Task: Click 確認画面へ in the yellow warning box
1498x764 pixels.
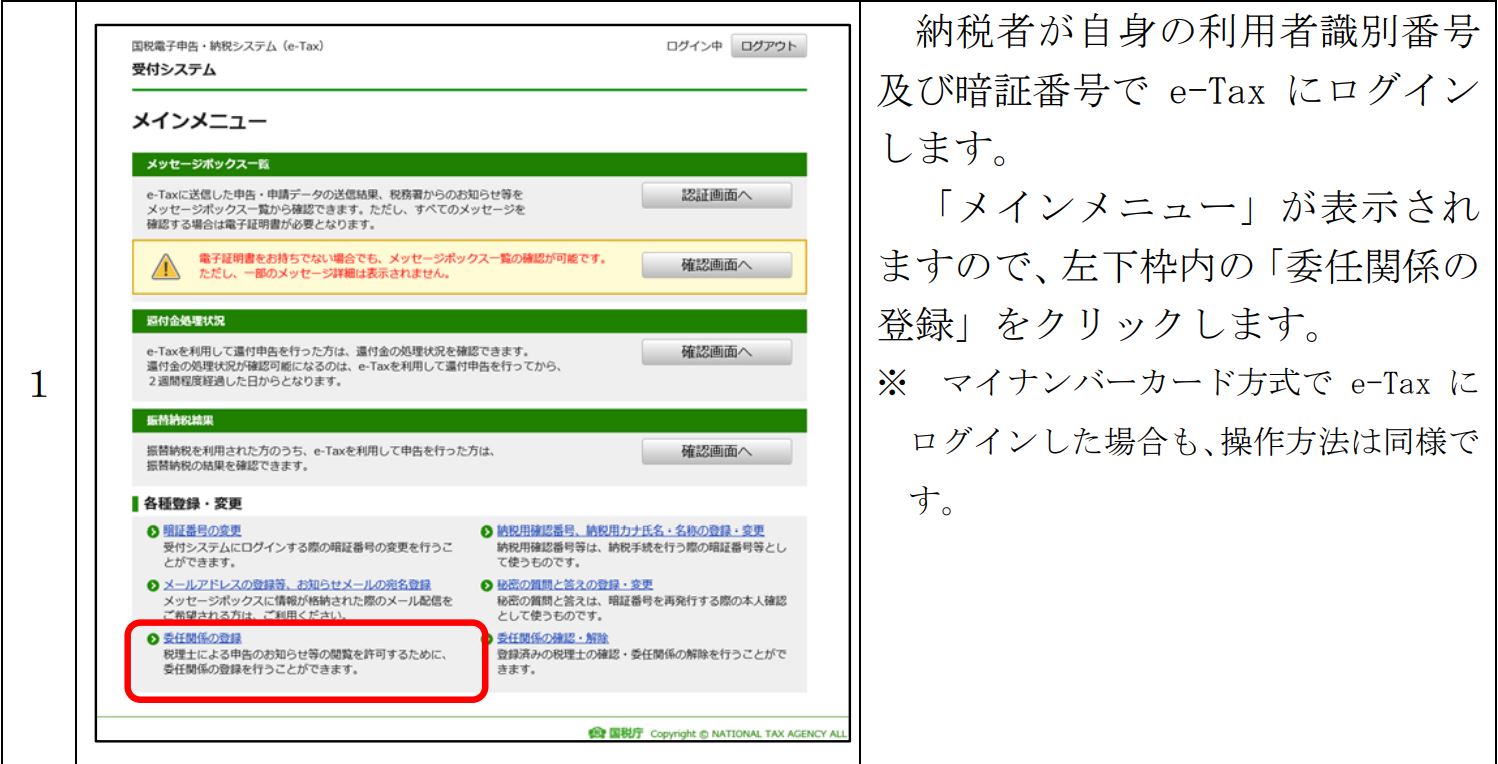Action: pos(715,265)
